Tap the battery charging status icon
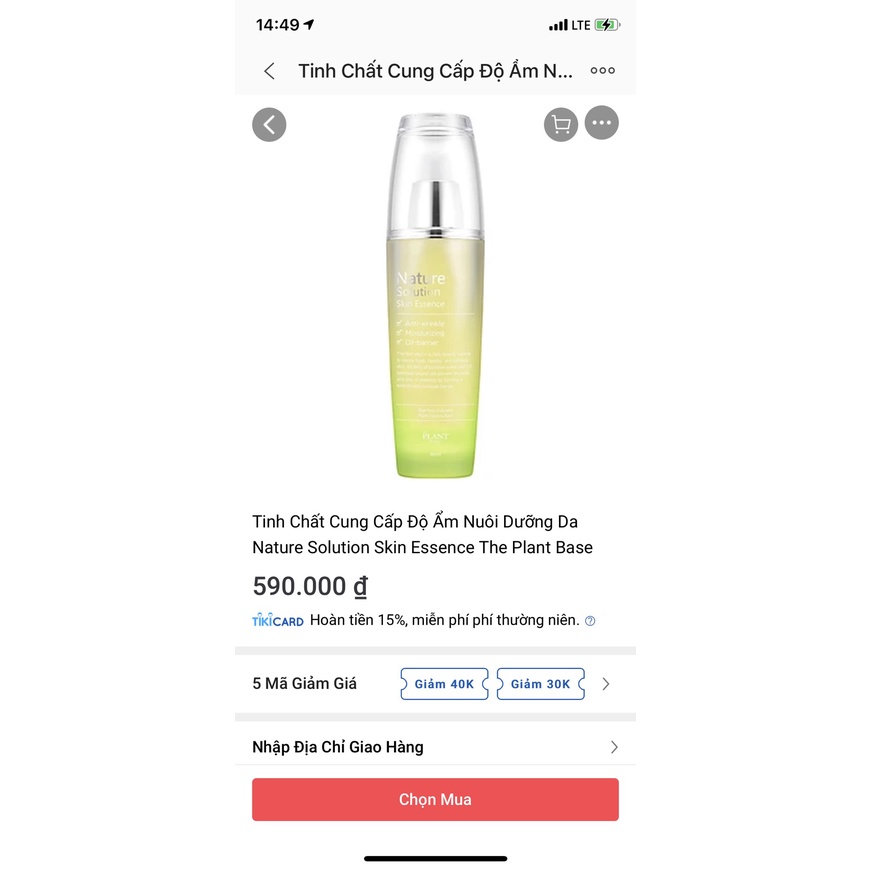This screenshot has height=870, width=870. click(x=607, y=25)
